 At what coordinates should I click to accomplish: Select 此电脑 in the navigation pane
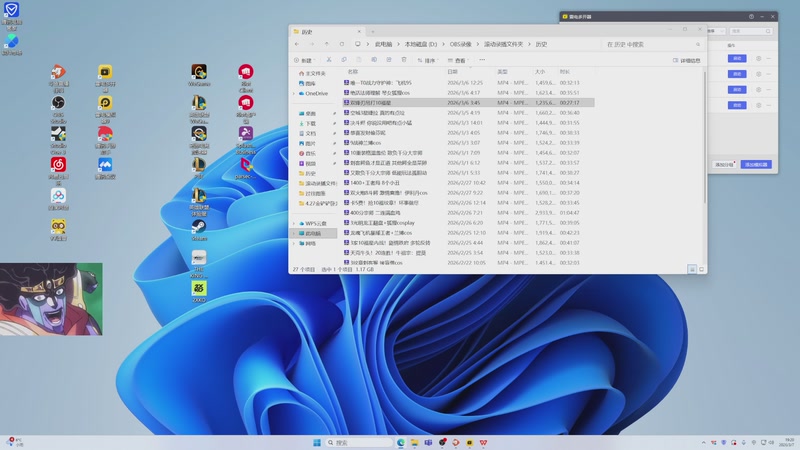[x=313, y=233]
